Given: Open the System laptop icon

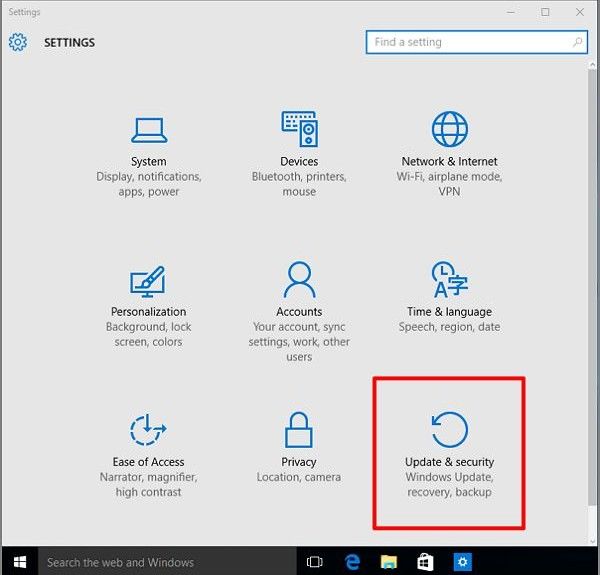Looking at the screenshot, I should [x=149, y=130].
